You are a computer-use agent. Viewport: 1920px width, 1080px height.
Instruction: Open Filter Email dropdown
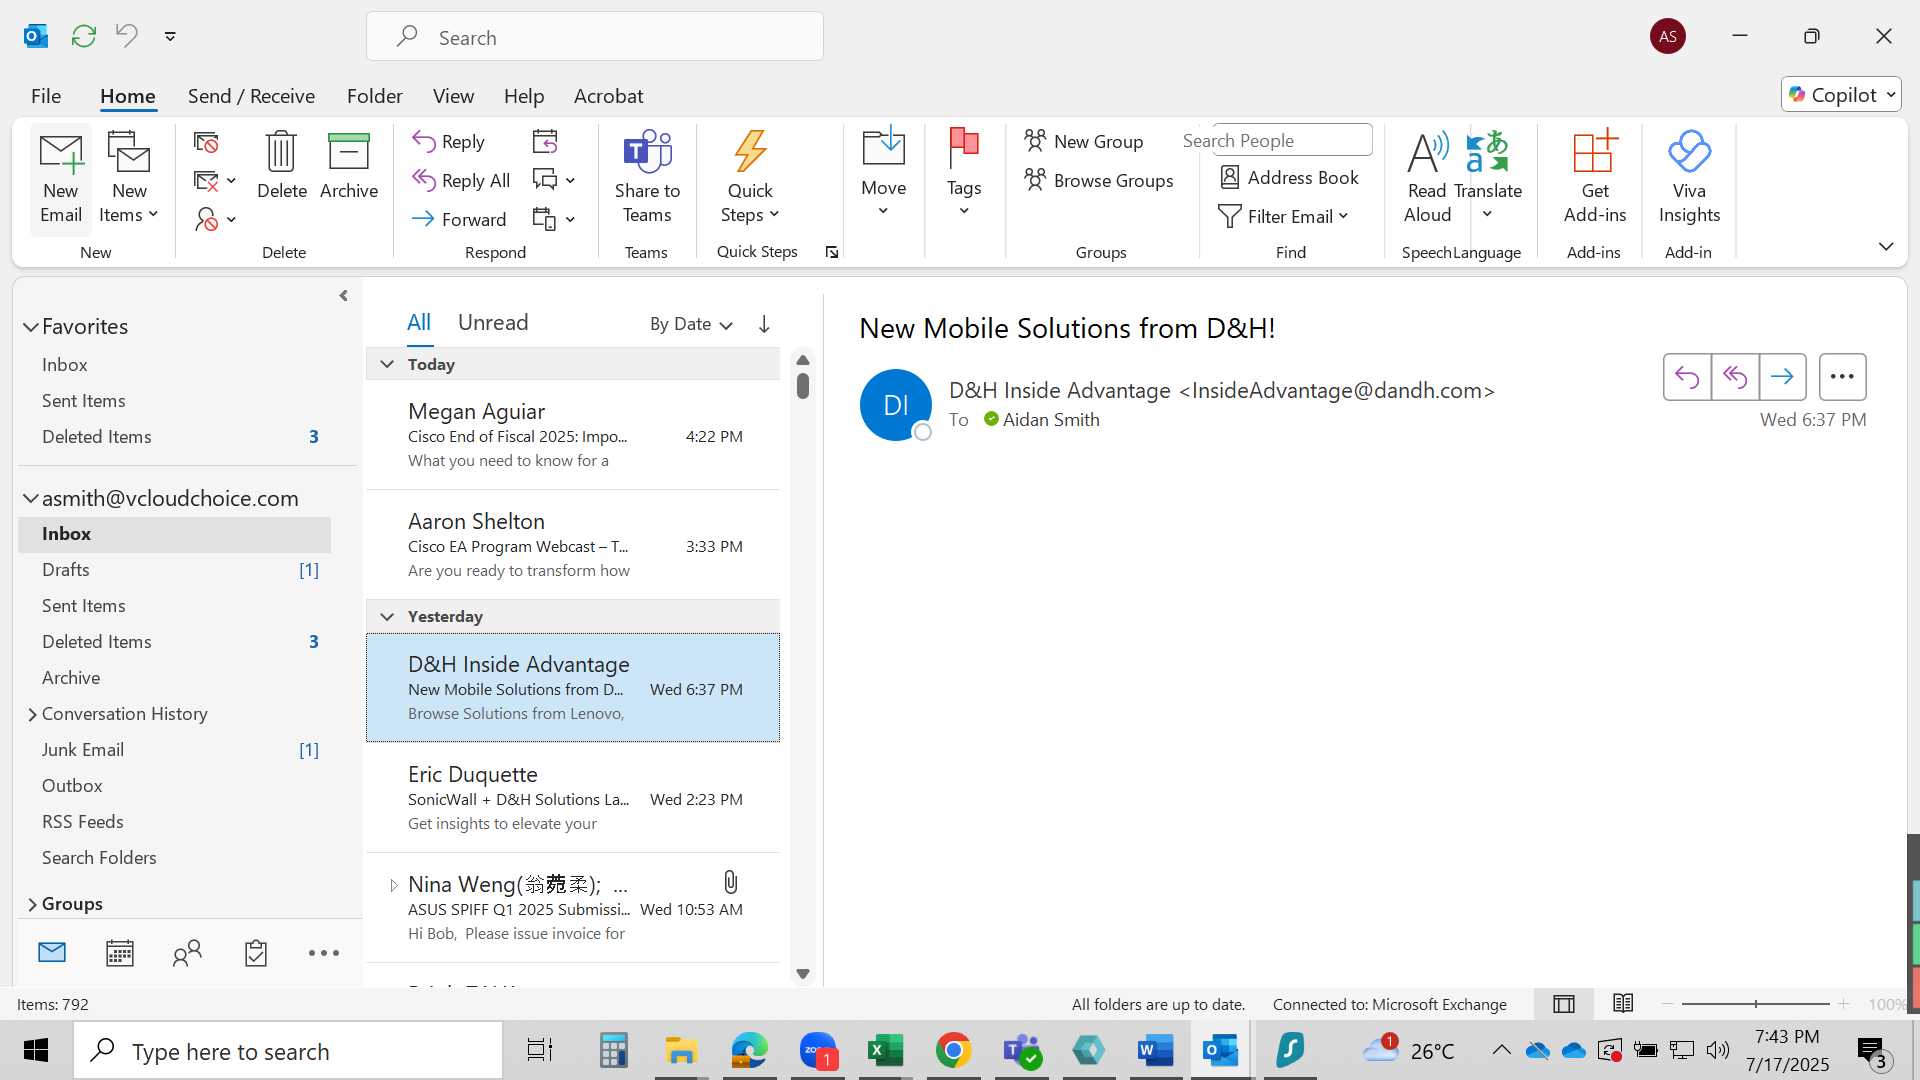click(x=1283, y=216)
